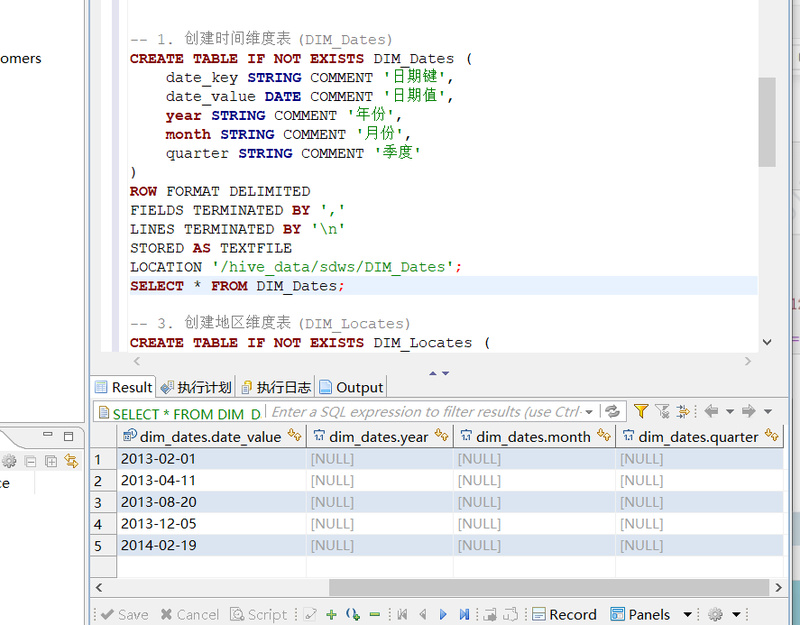Click the Save button
The width and height of the screenshot is (800, 625).
pos(125,614)
